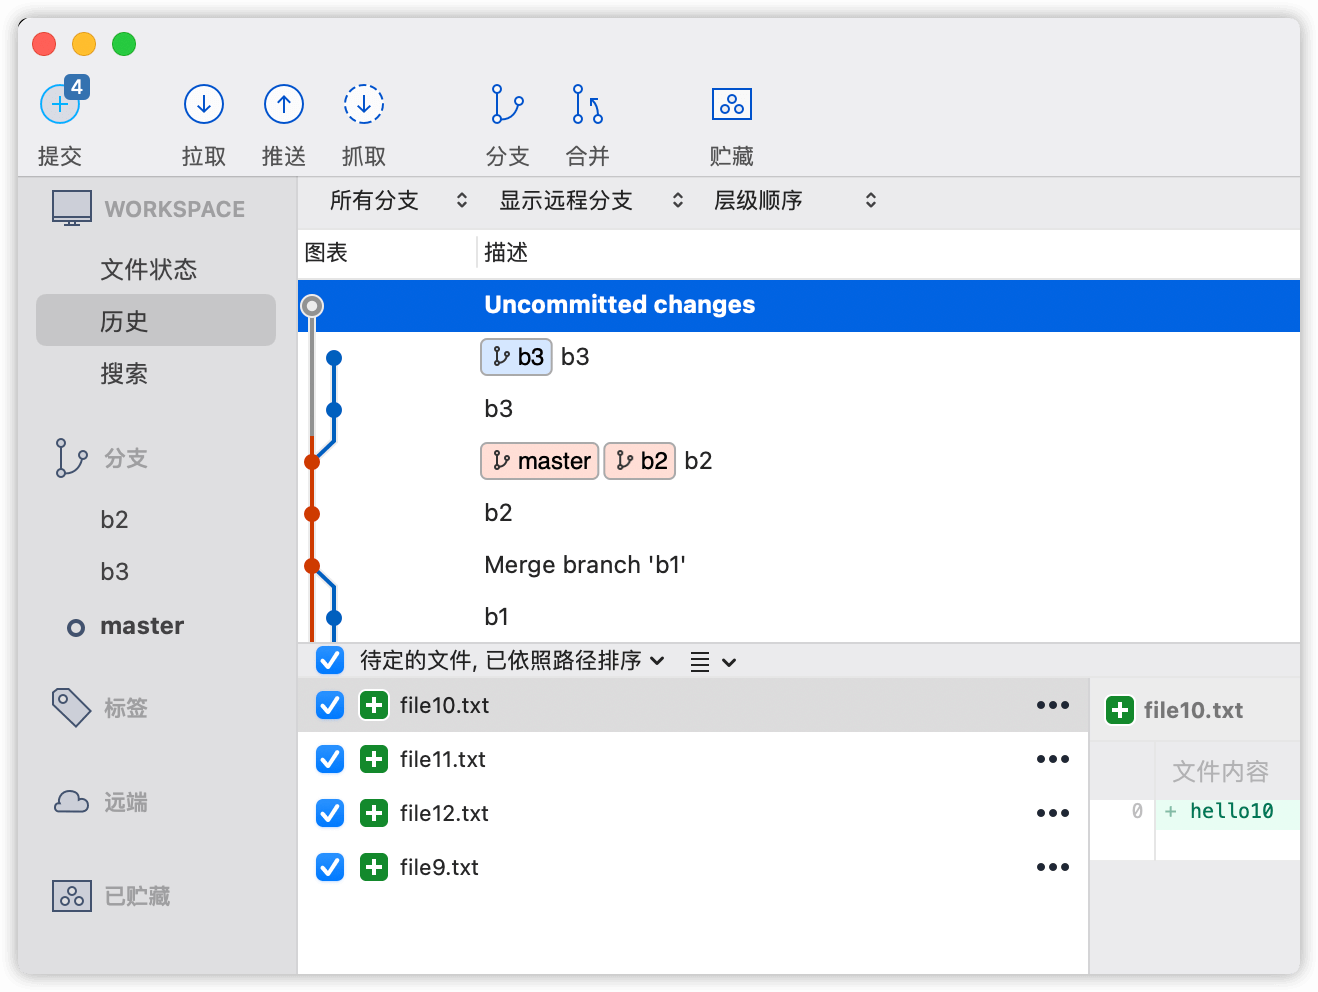Click the green plus icon beside file9.txt
Image resolution: width=1318 pixels, height=992 pixels.
(x=374, y=867)
